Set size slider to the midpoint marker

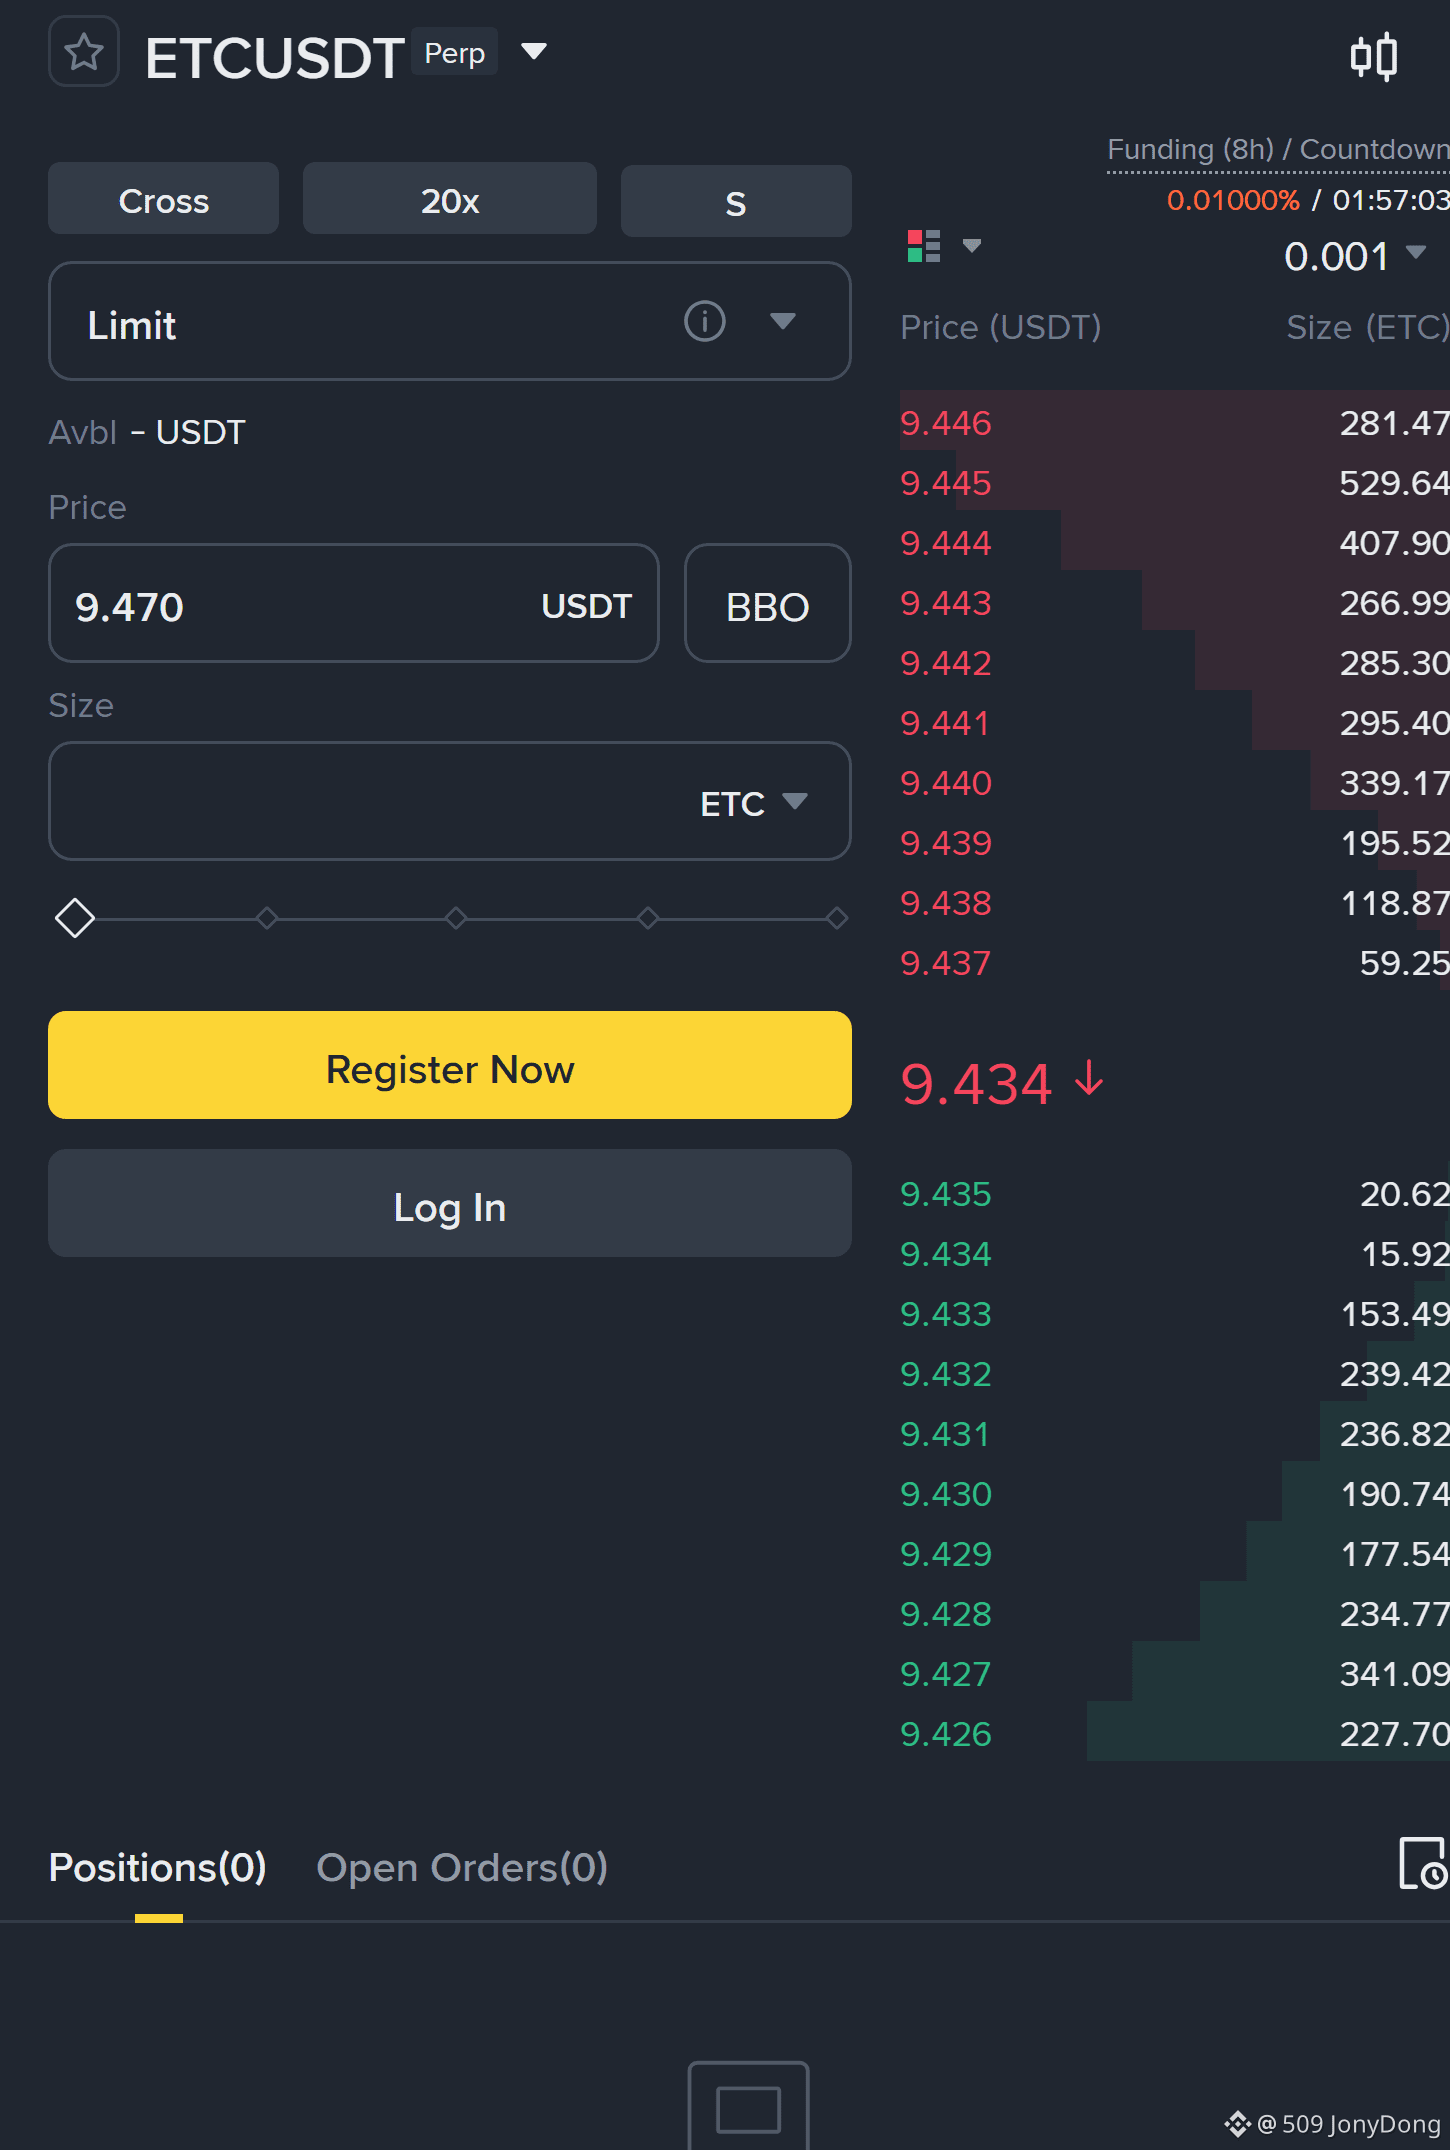457,918
